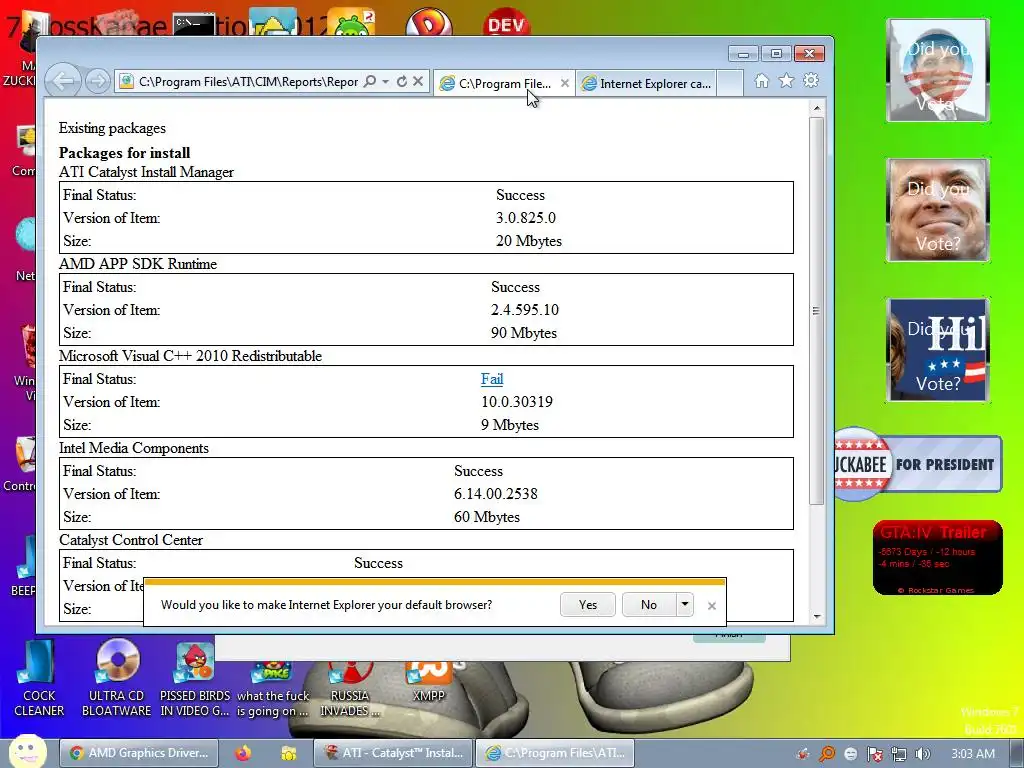This screenshot has height=768, width=1024.
Task: Open the ULTRA CD BLOATWARE desktop icon
Action: pos(116,678)
